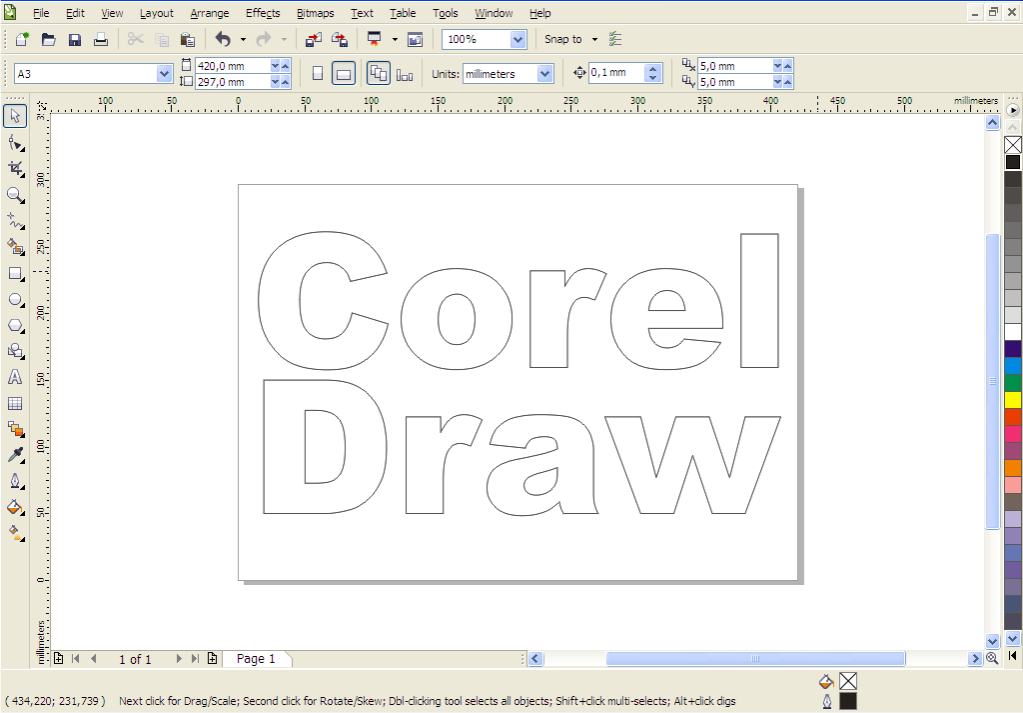Select the Rectangle tool
Viewport: 1023px width, 713px height.
pos(15,273)
